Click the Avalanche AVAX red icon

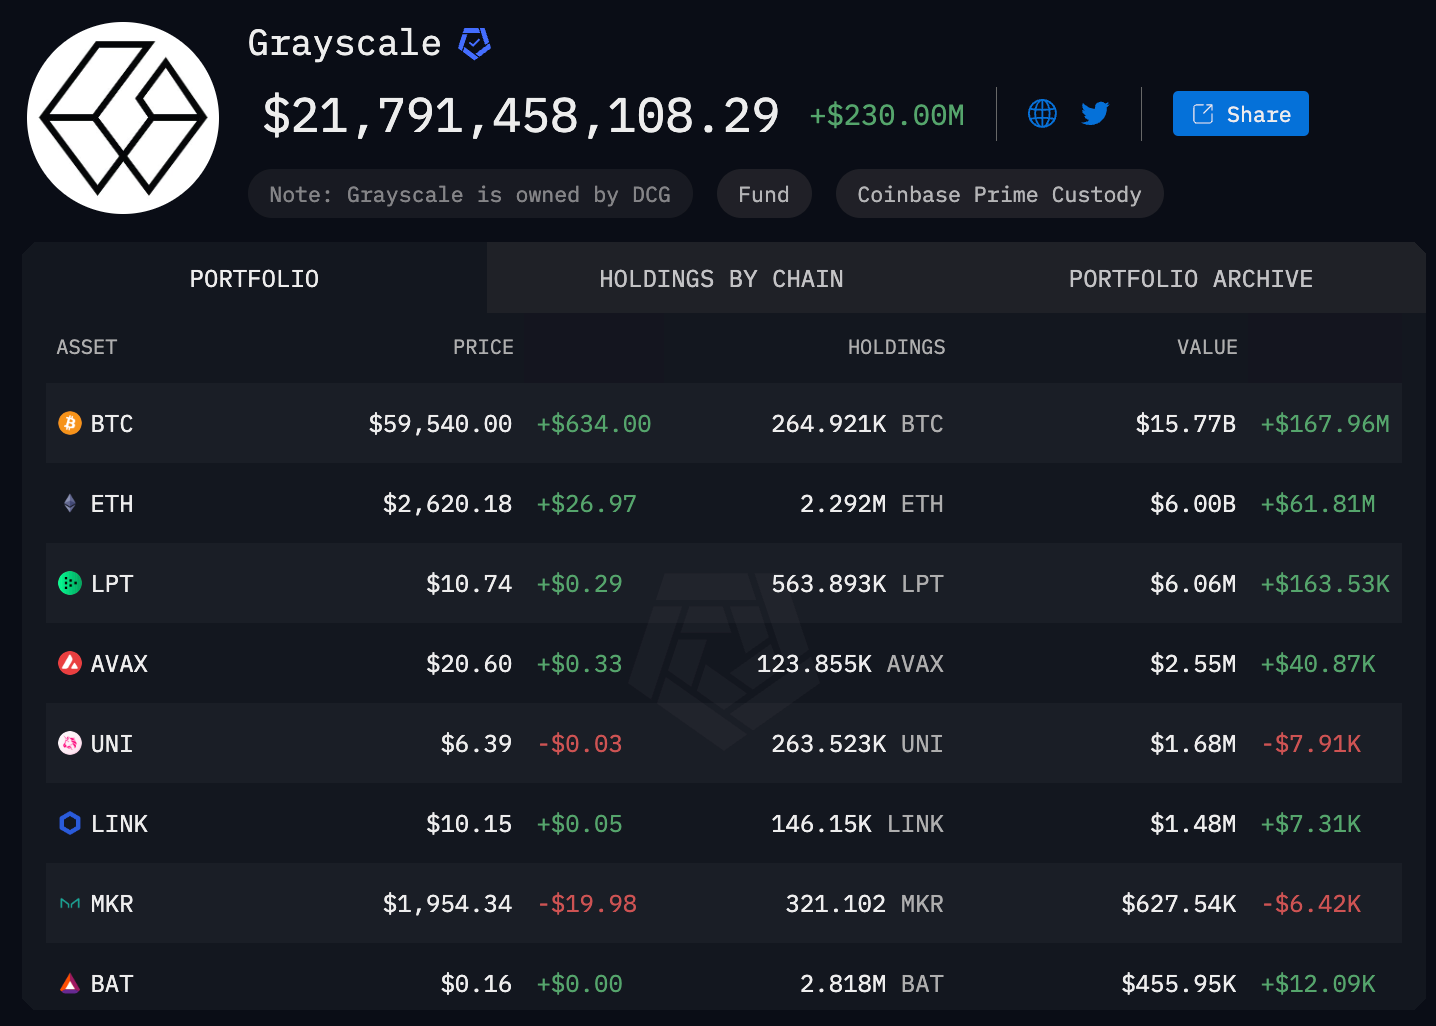[70, 663]
